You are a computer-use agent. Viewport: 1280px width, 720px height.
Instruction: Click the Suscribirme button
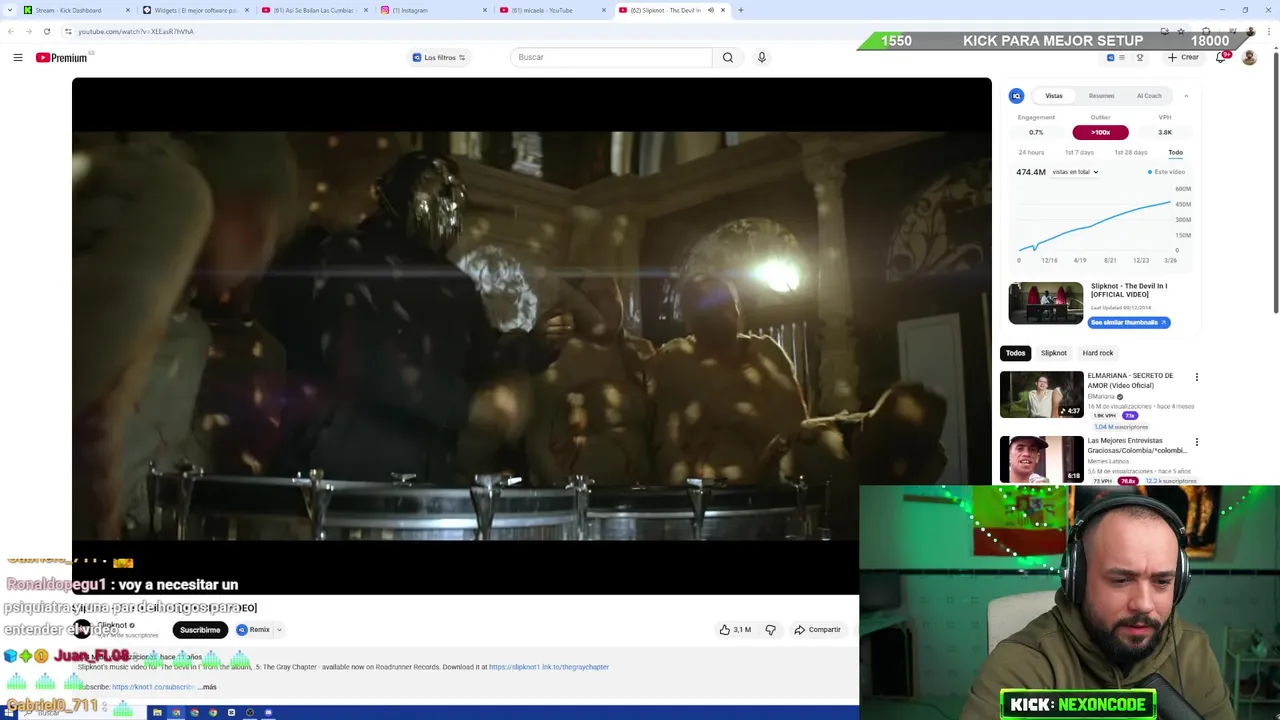(x=200, y=630)
